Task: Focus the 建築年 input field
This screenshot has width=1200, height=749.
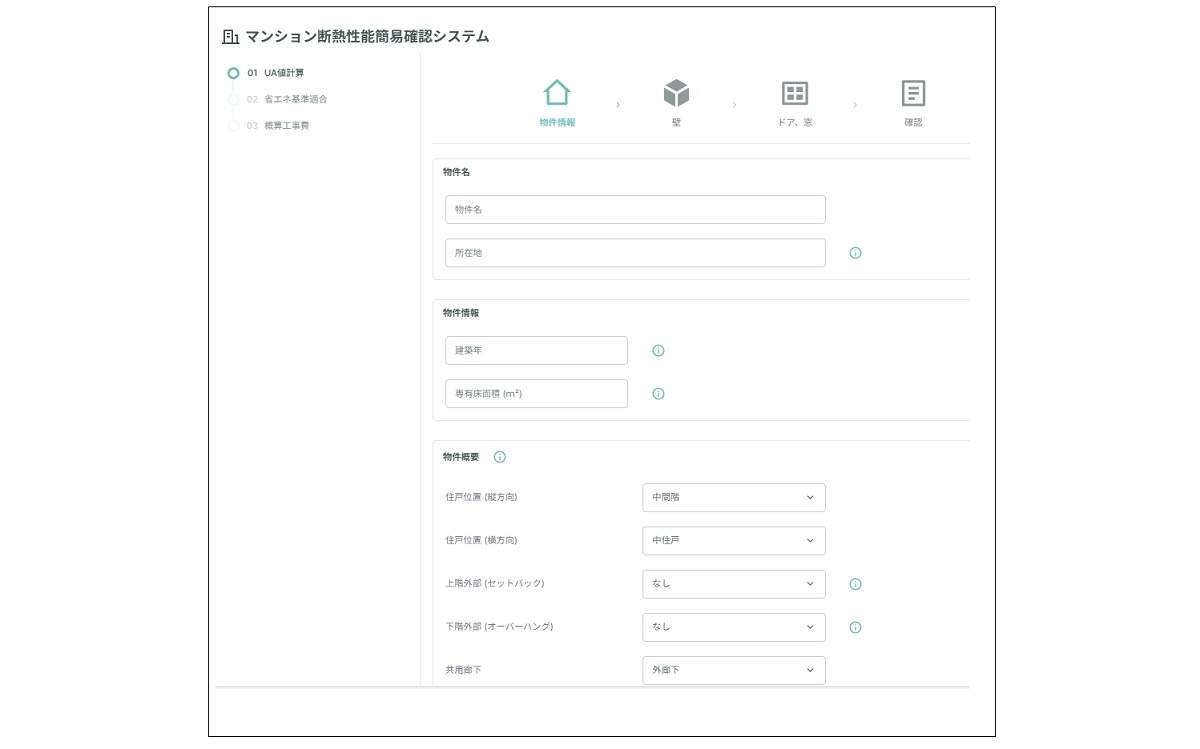Action: 536,351
